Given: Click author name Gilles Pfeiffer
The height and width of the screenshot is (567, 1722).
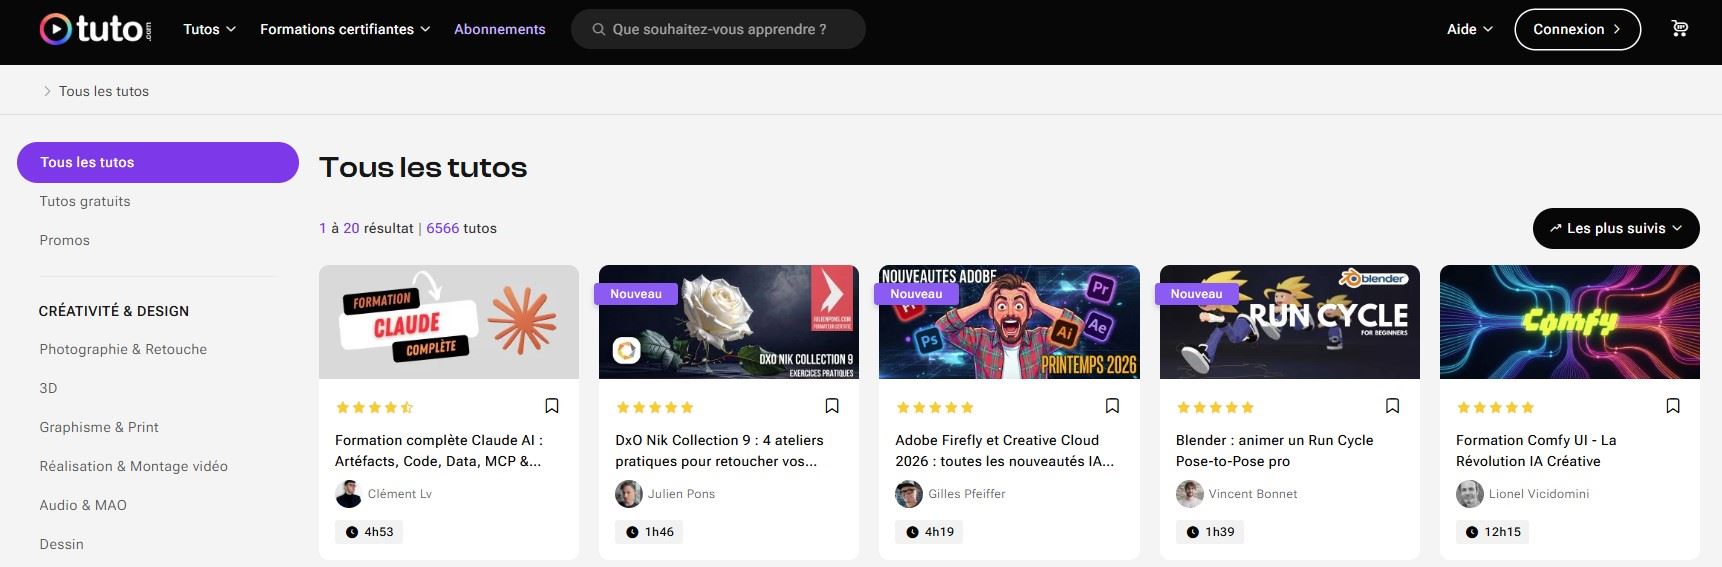Looking at the screenshot, I should (967, 494).
